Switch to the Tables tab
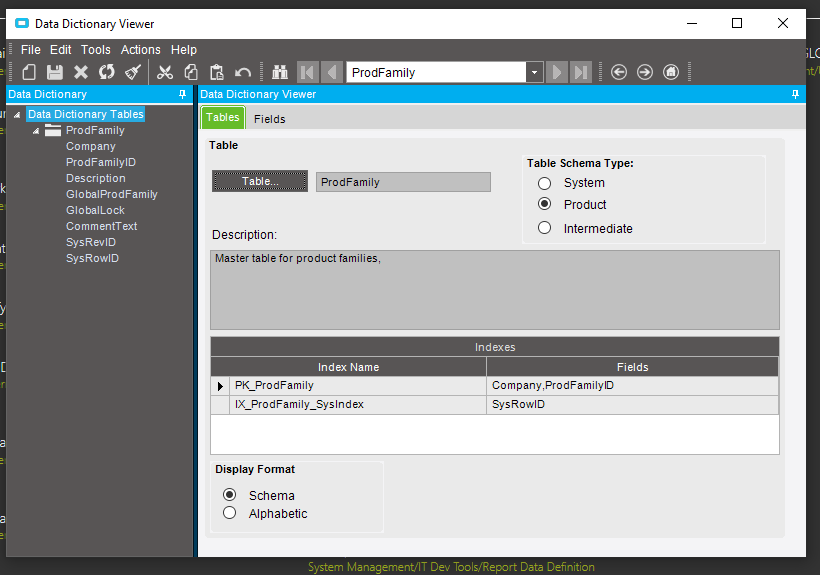The height and width of the screenshot is (575, 820). [x=223, y=117]
